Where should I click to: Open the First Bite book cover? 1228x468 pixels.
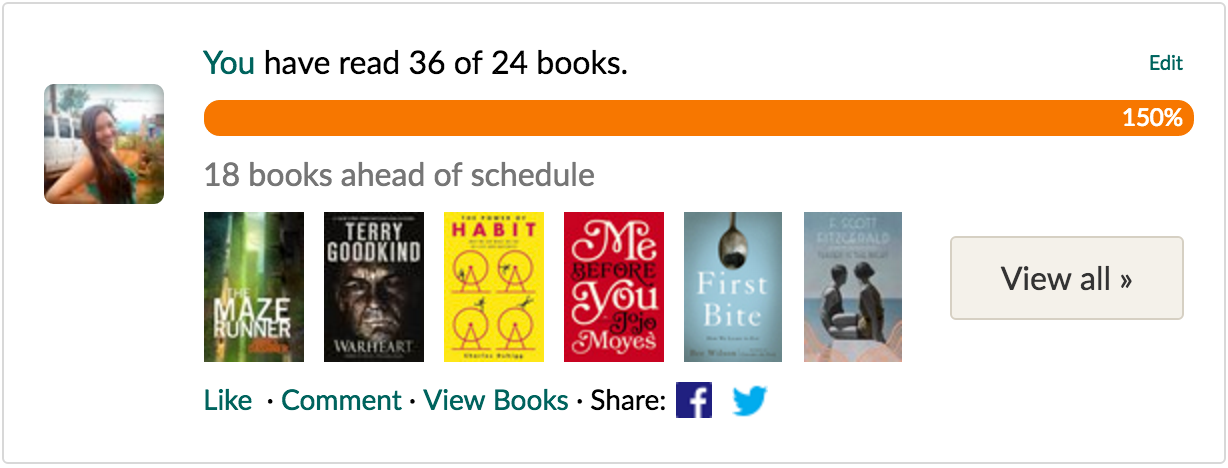pos(733,287)
